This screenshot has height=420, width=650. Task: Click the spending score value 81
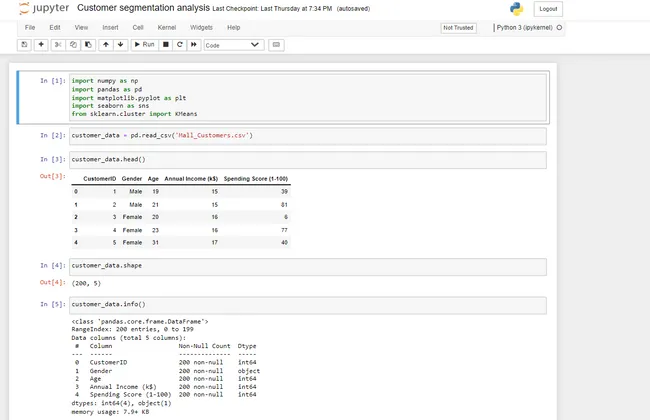coord(284,204)
